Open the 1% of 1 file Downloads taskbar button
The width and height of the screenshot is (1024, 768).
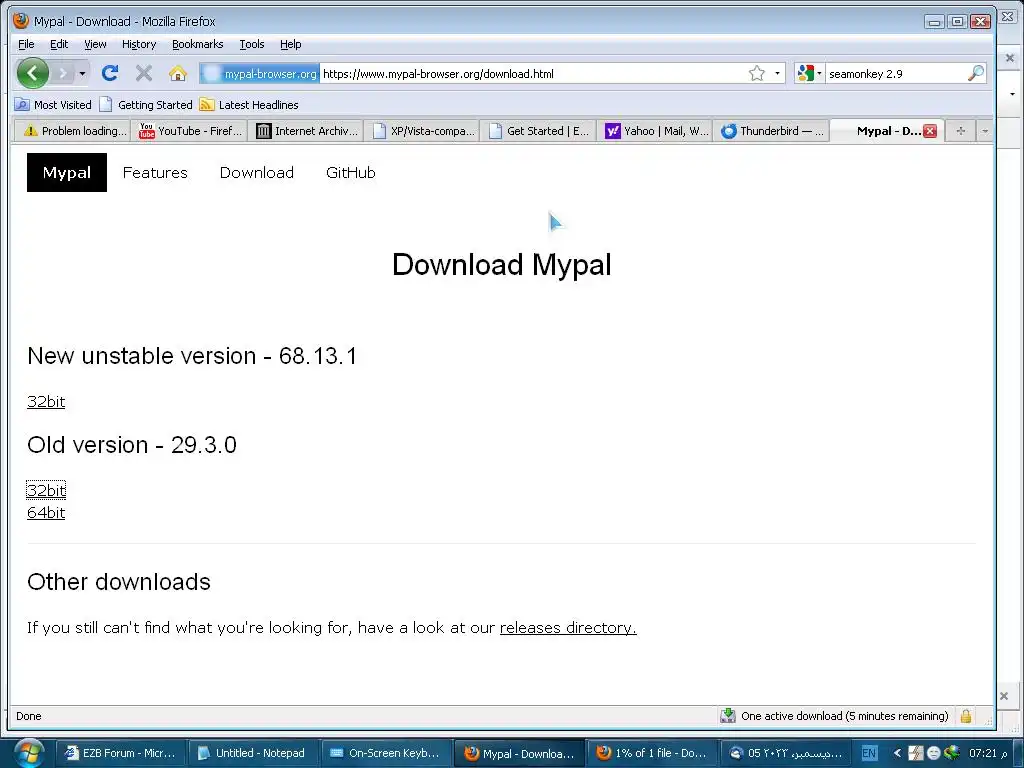tap(651, 753)
